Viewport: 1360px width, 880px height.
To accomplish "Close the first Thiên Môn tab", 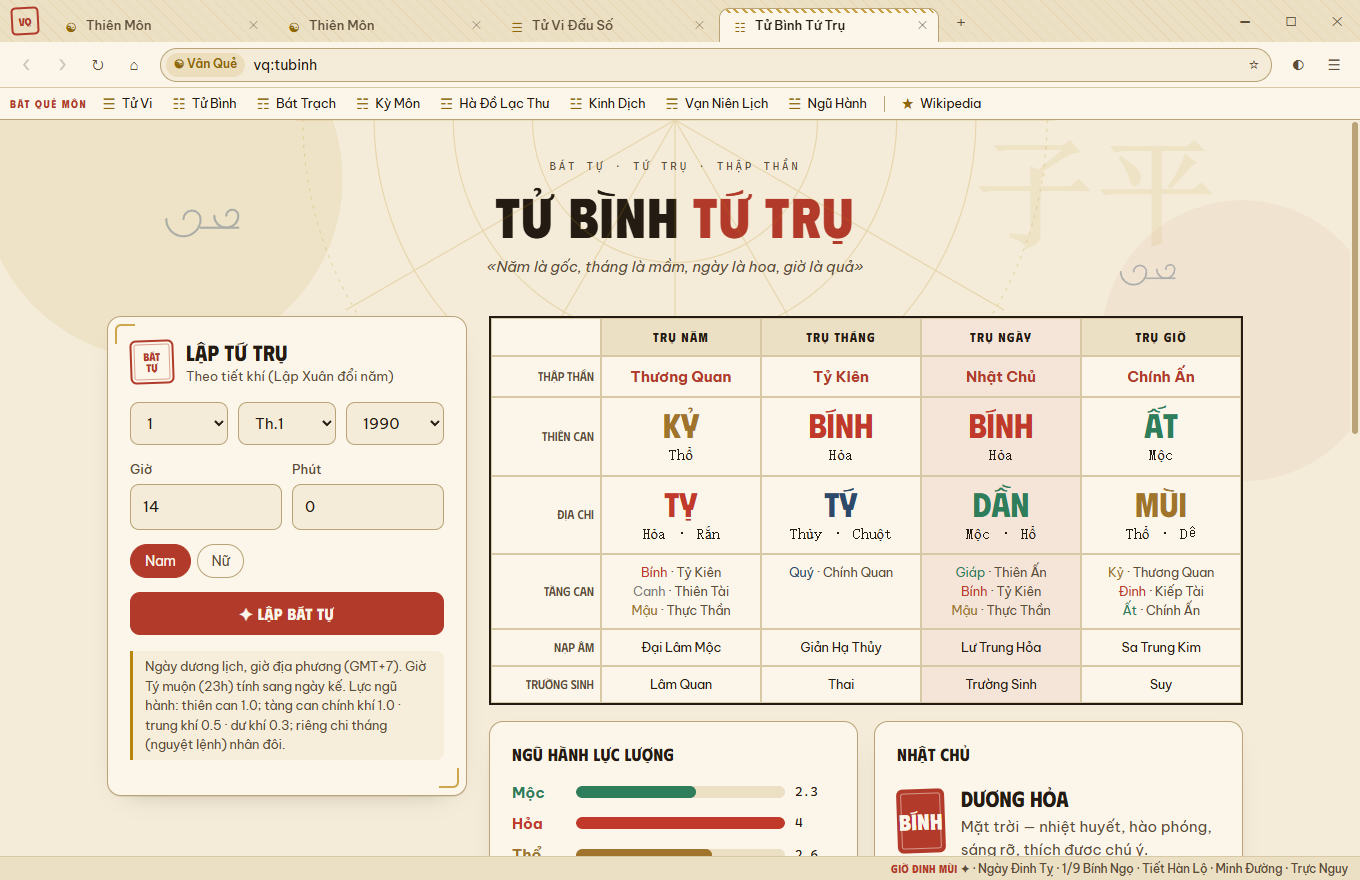I will click(x=253, y=25).
